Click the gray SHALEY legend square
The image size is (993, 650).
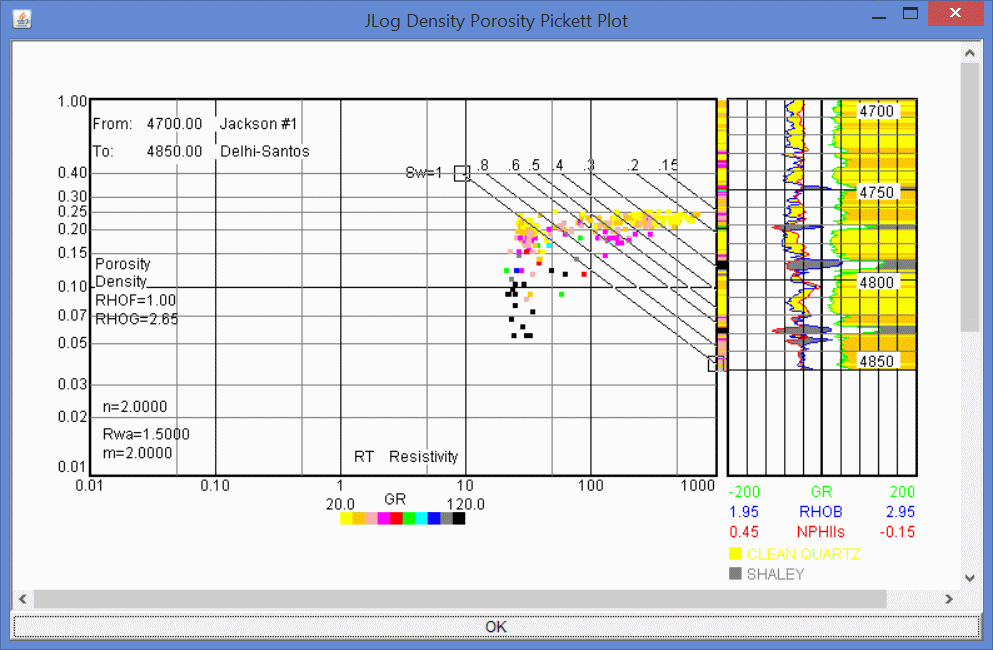tap(735, 574)
